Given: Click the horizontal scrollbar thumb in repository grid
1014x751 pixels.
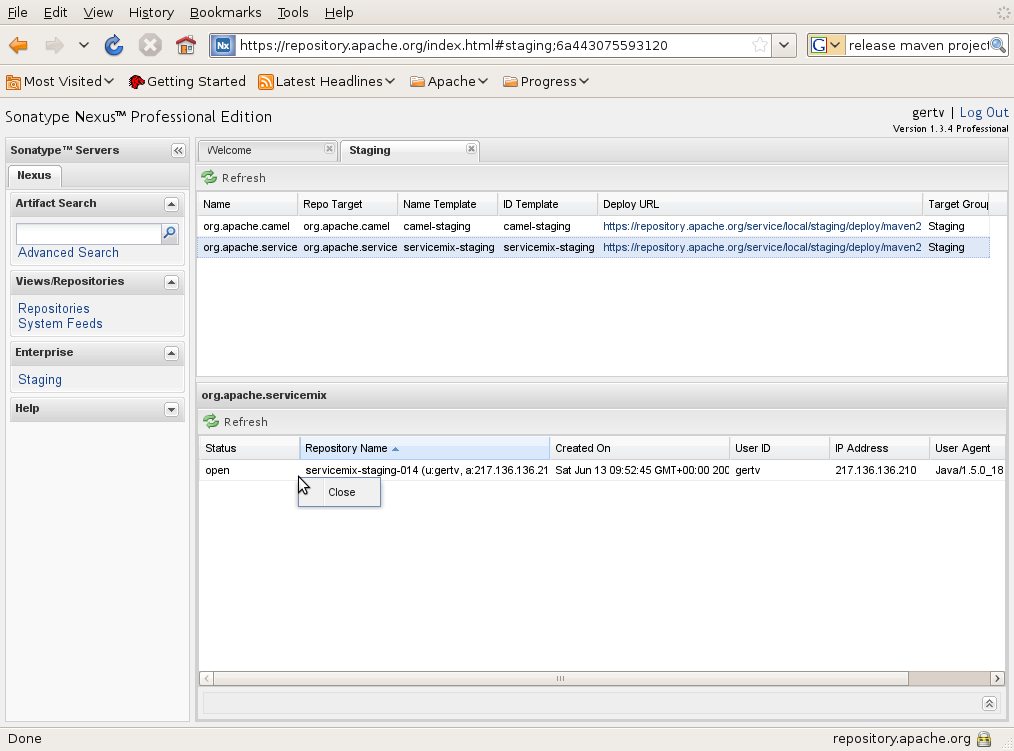Looking at the screenshot, I should pyautogui.click(x=561, y=678).
